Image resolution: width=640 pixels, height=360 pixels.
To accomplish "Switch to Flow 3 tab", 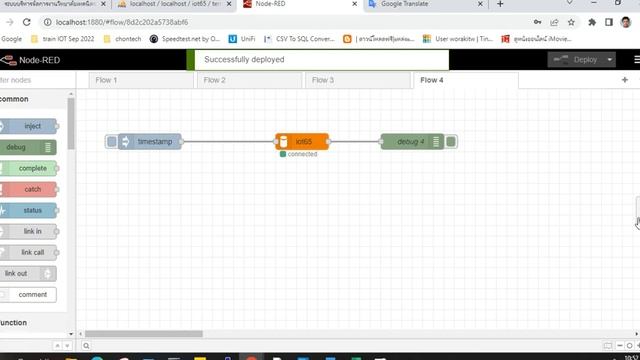I will (x=358, y=80).
